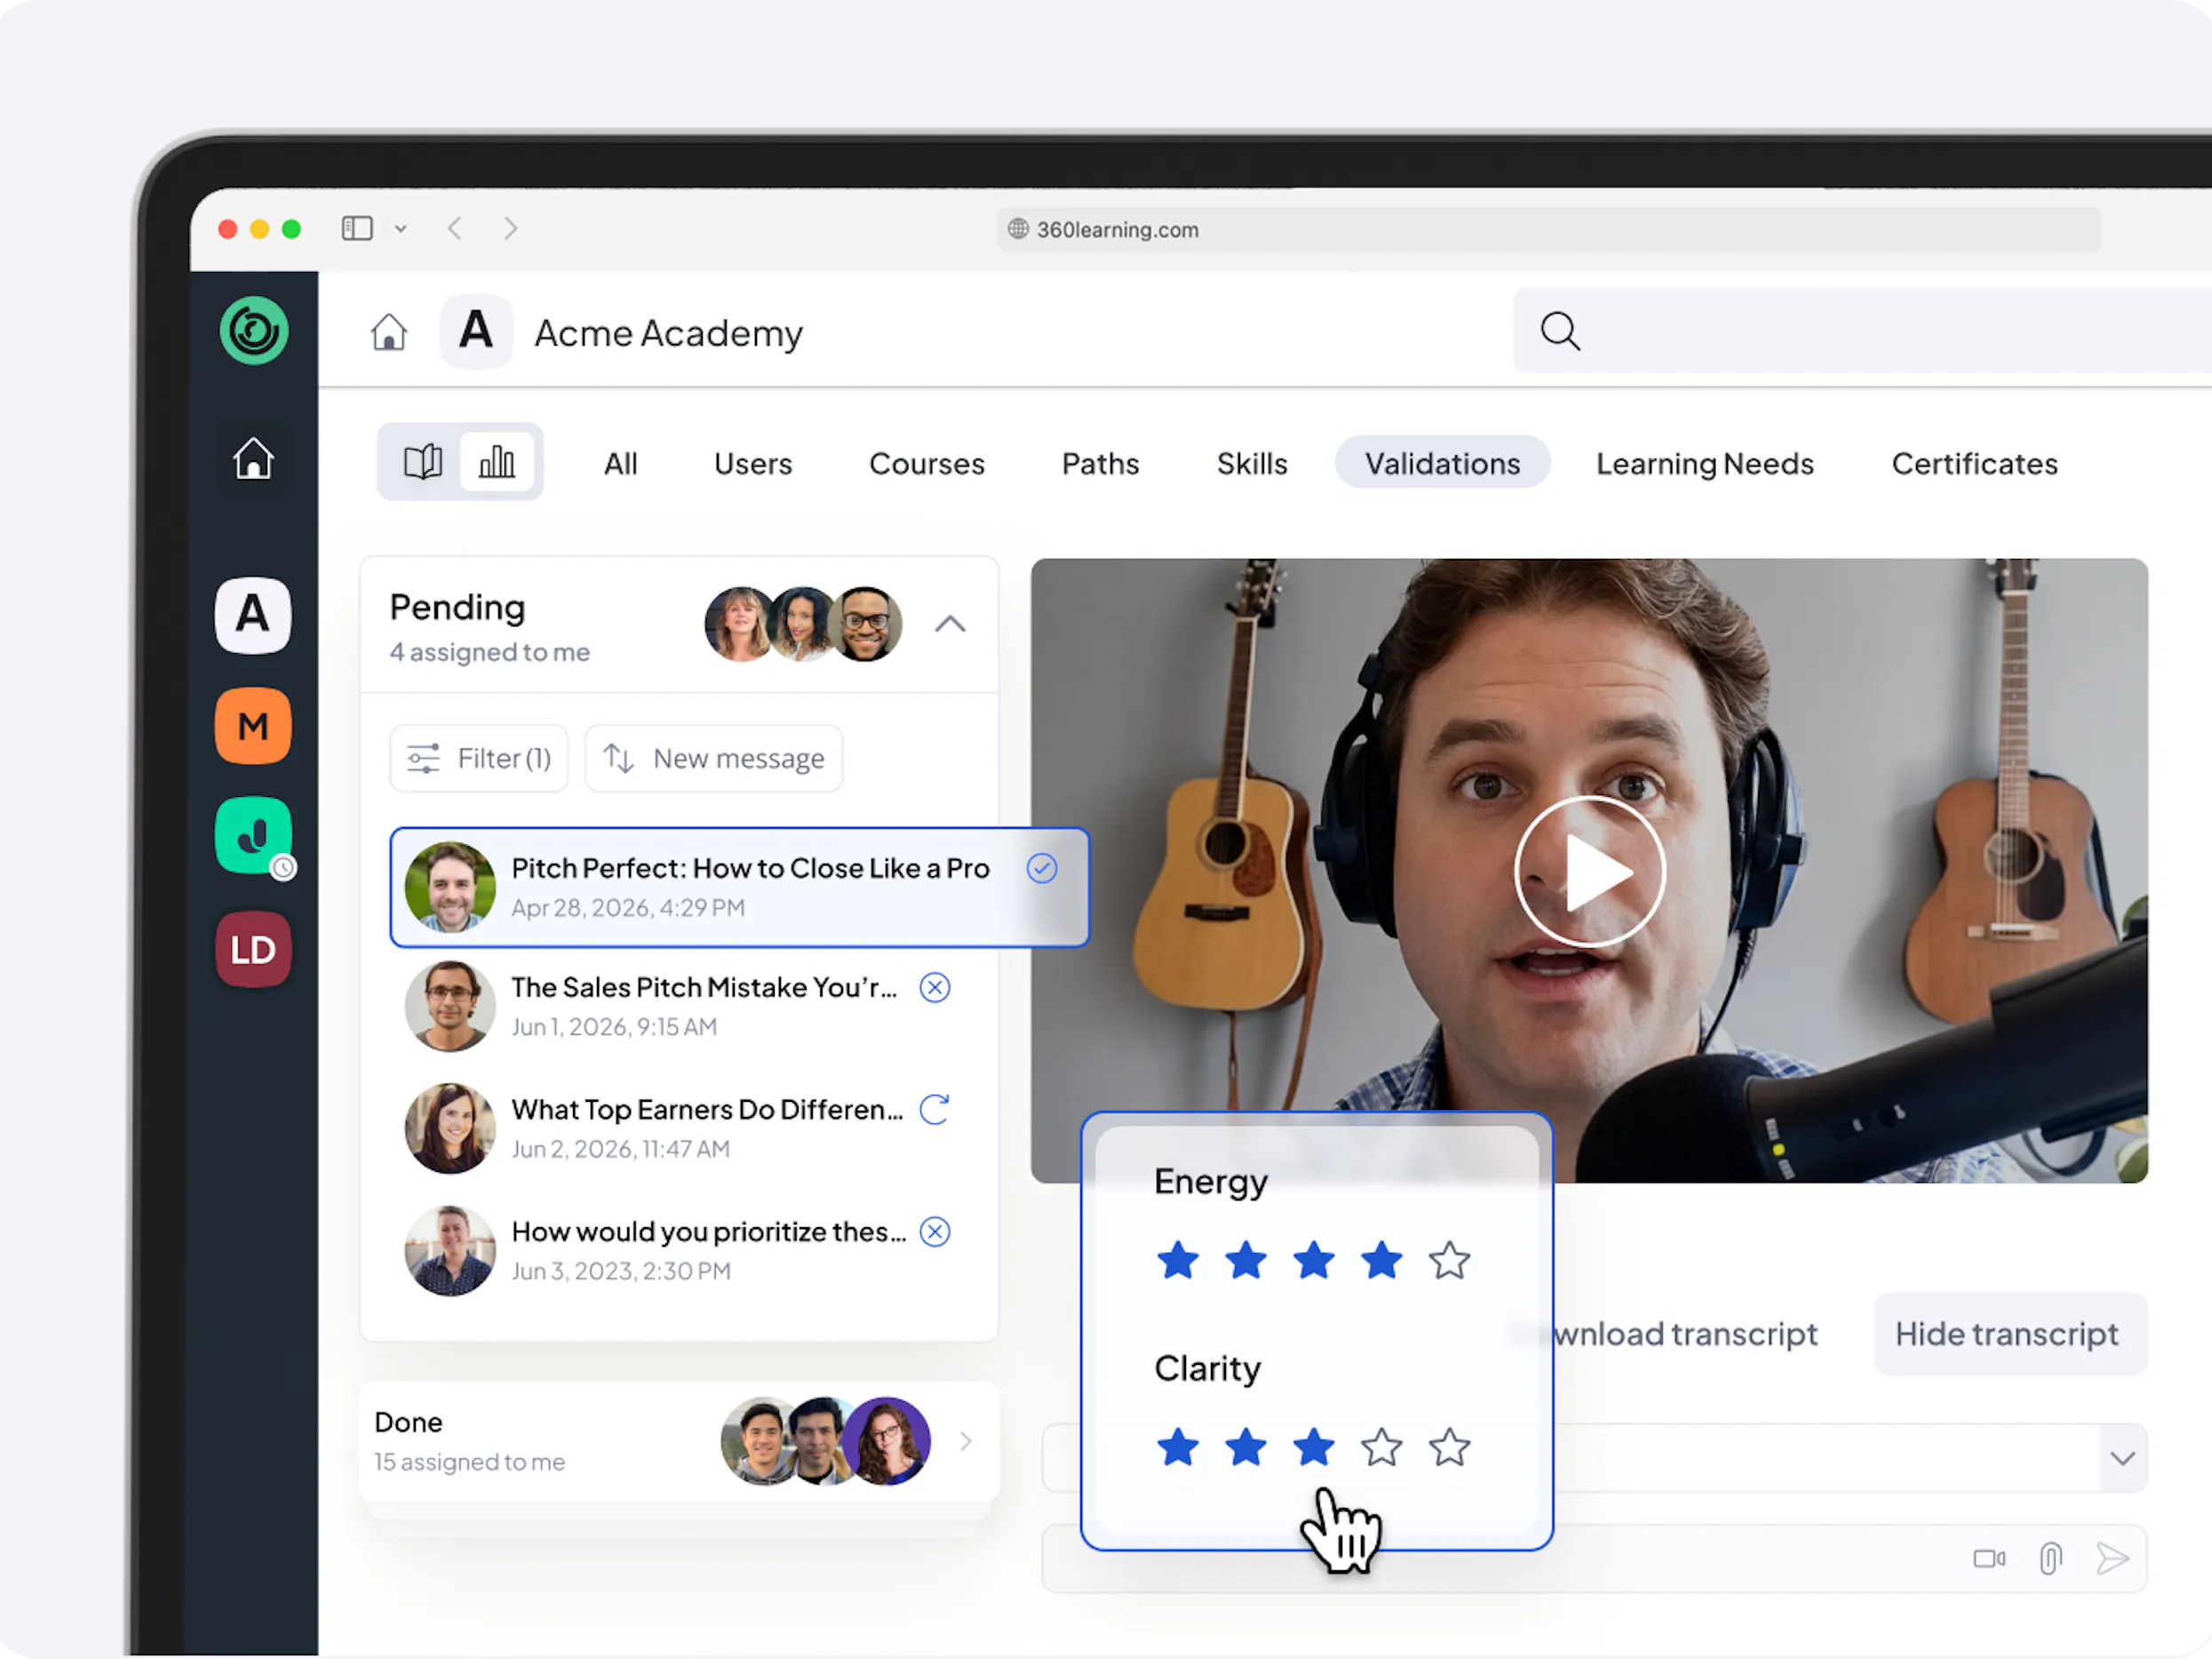Play the pitch video
Screen dimensions: 2212x1659
[1589, 871]
